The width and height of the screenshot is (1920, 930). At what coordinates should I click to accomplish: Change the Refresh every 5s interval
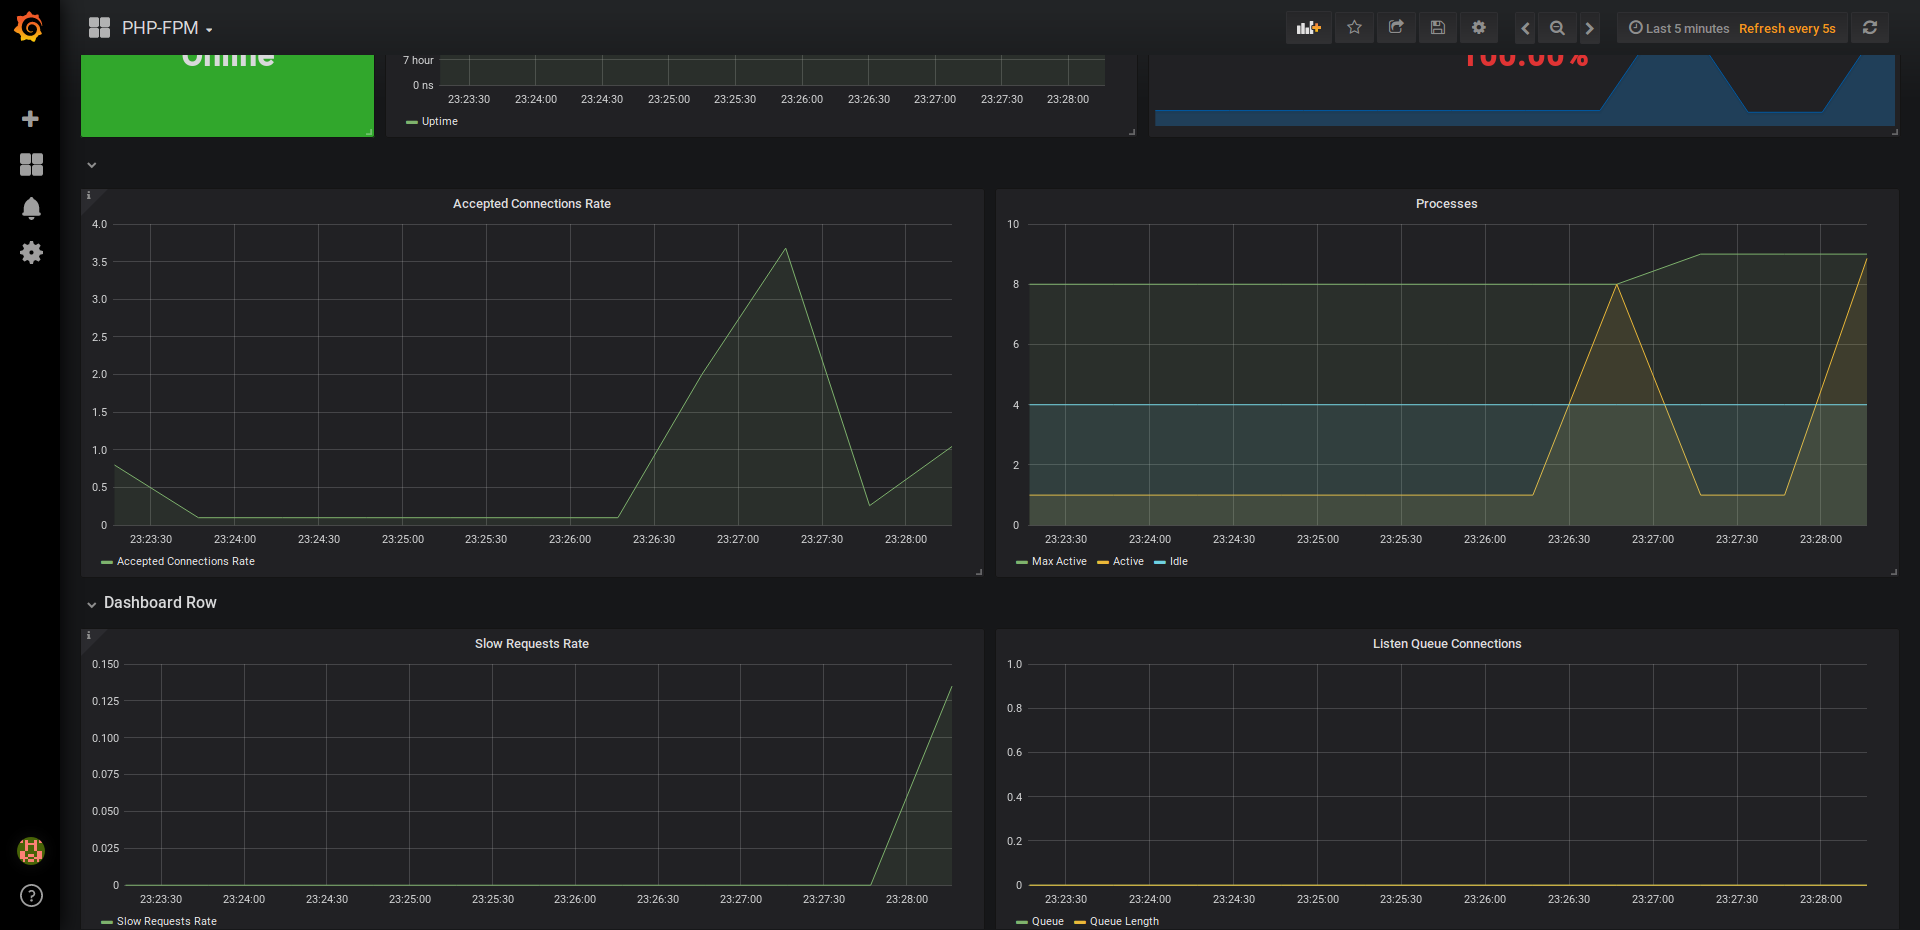click(1787, 29)
